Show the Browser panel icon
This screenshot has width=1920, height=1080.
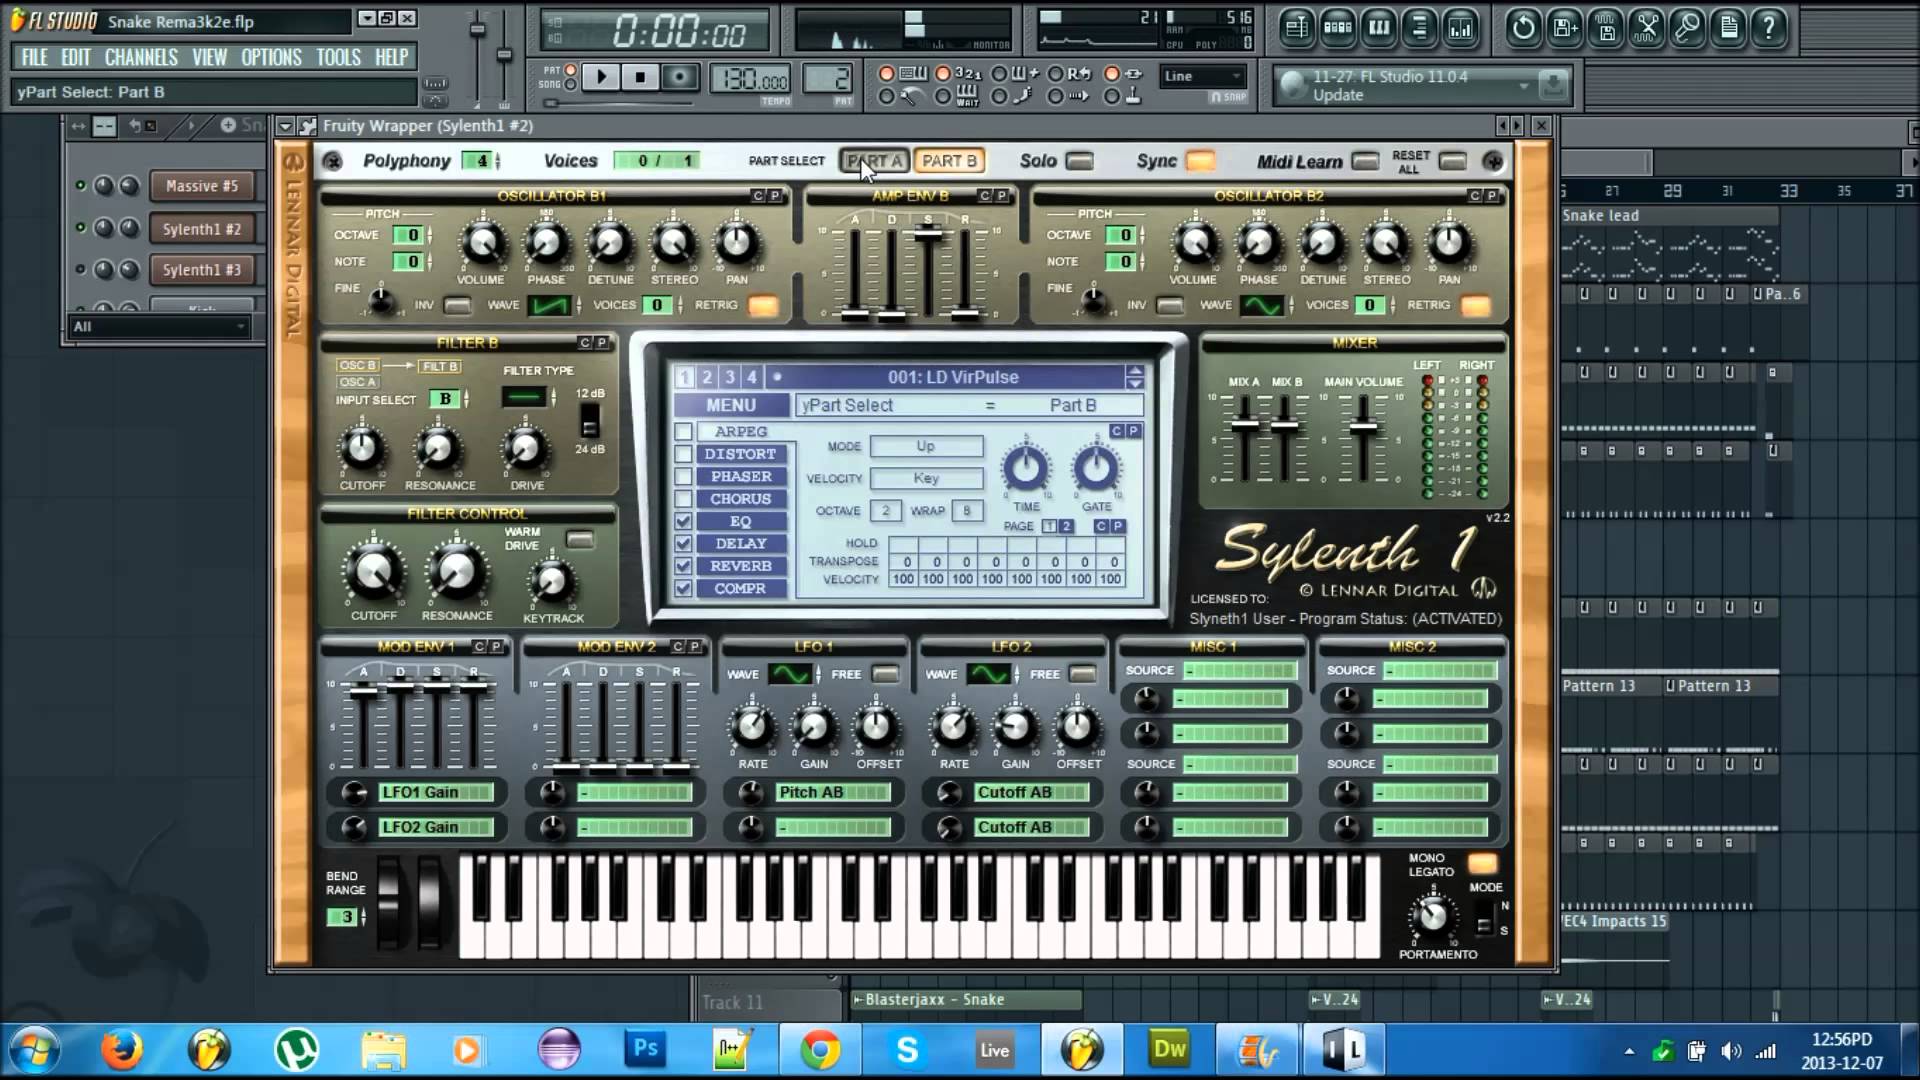(1419, 28)
